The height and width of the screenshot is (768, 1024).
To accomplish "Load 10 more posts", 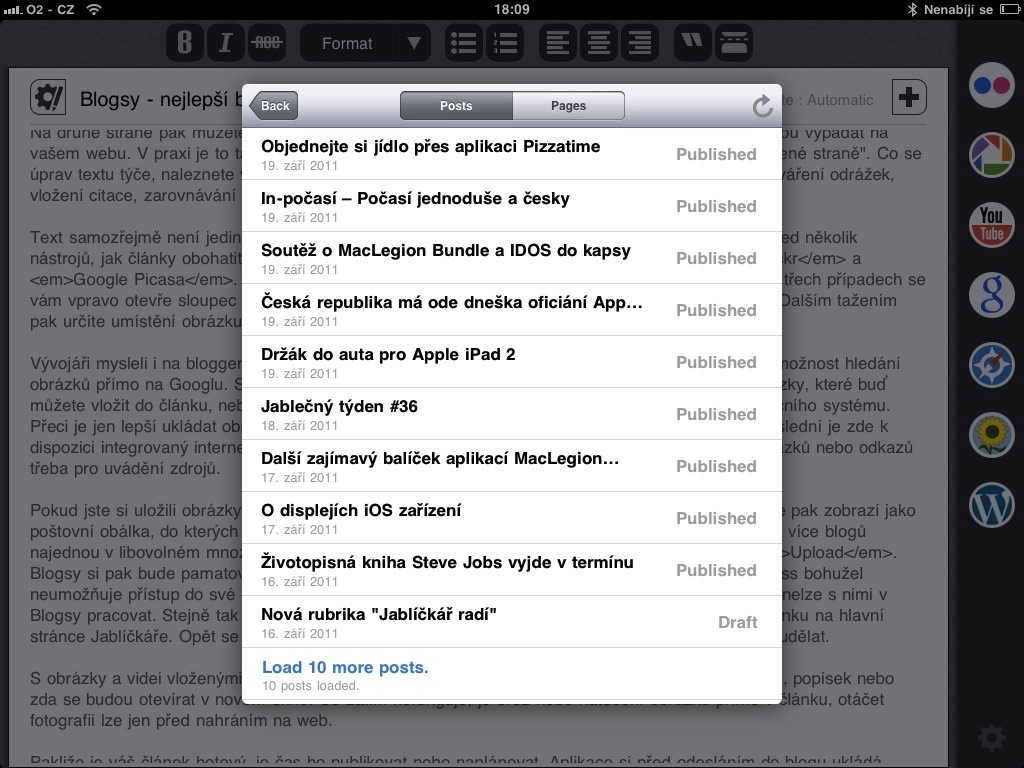I will point(345,668).
